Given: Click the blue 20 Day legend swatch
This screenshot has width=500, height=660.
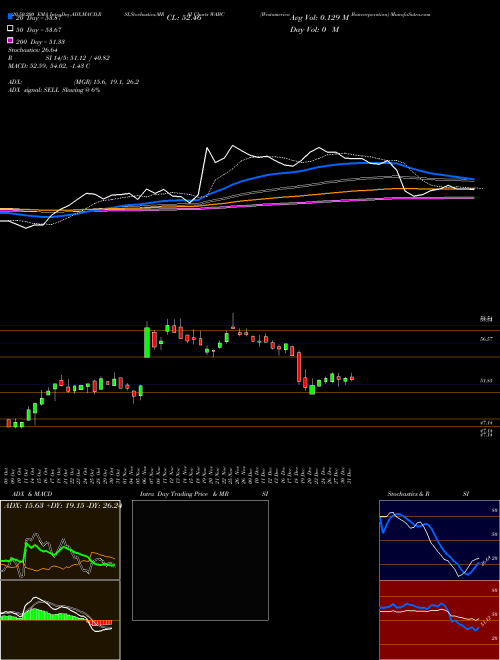Looking at the screenshot, I should point(10,17).
